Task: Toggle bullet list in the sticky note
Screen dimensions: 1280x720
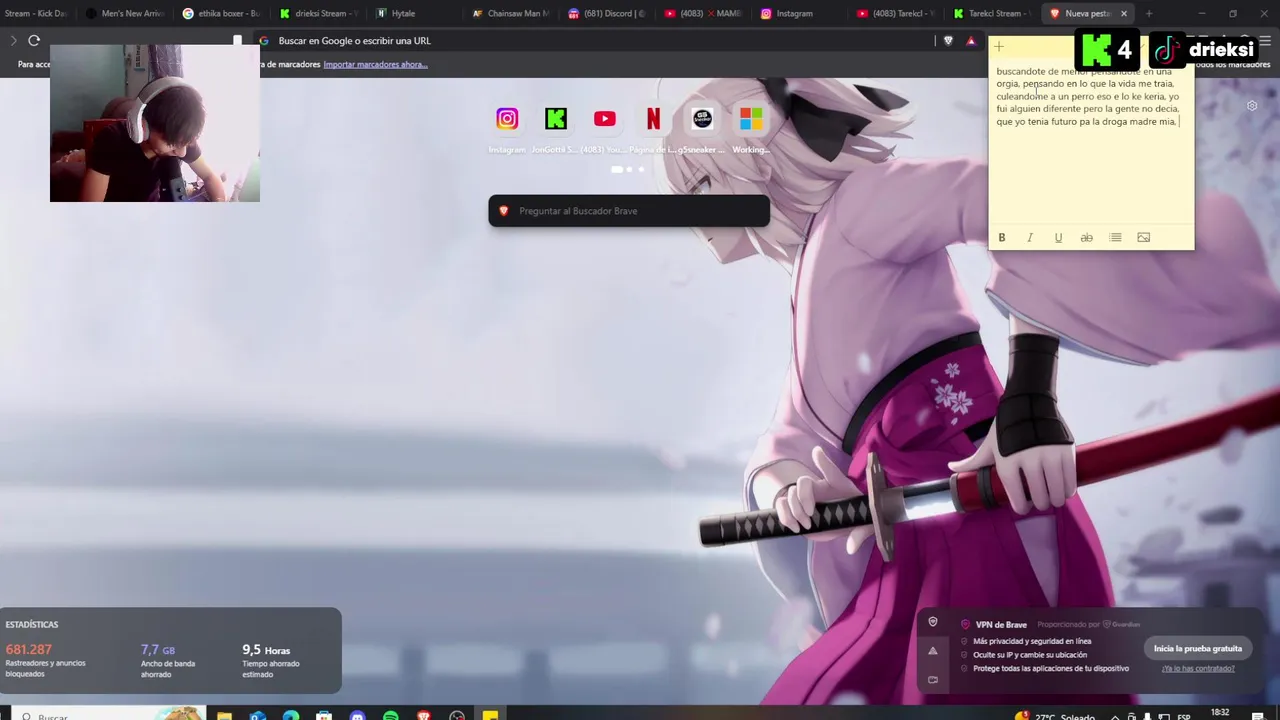Action: (1115, 237)
